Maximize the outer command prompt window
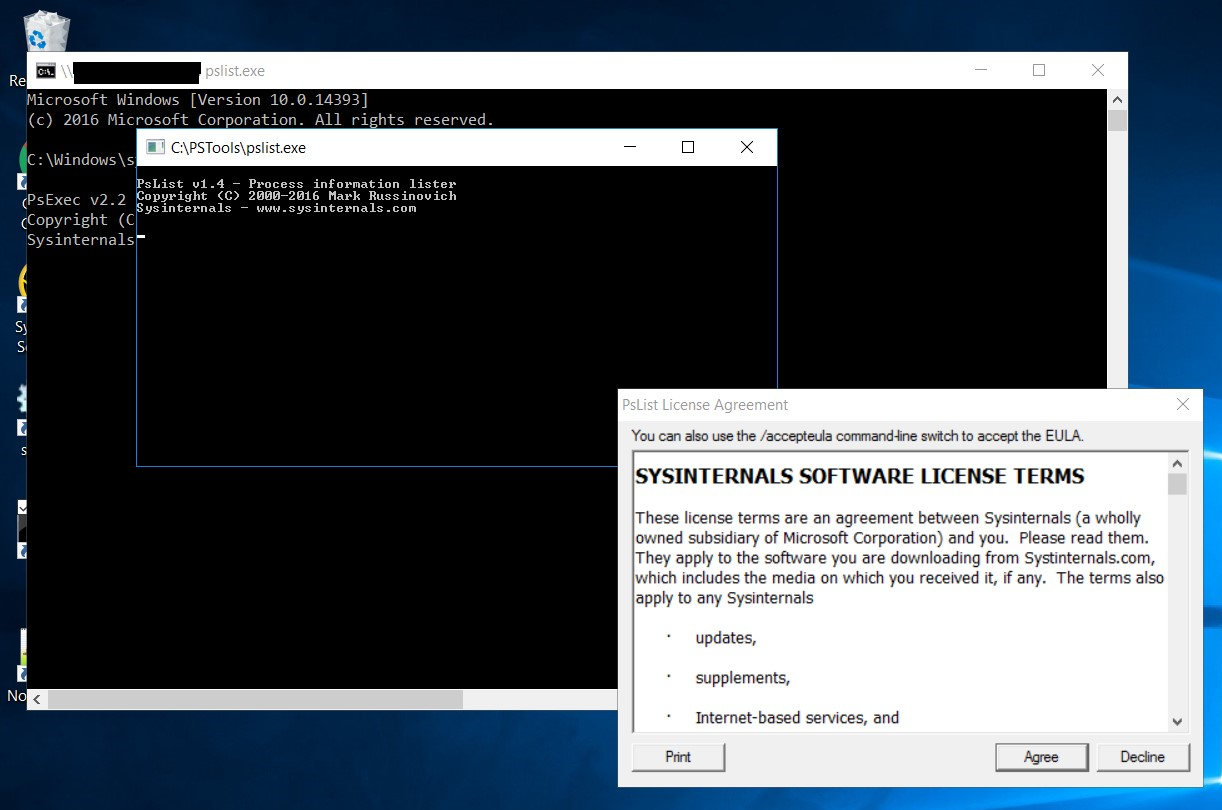 point(1039,70)
